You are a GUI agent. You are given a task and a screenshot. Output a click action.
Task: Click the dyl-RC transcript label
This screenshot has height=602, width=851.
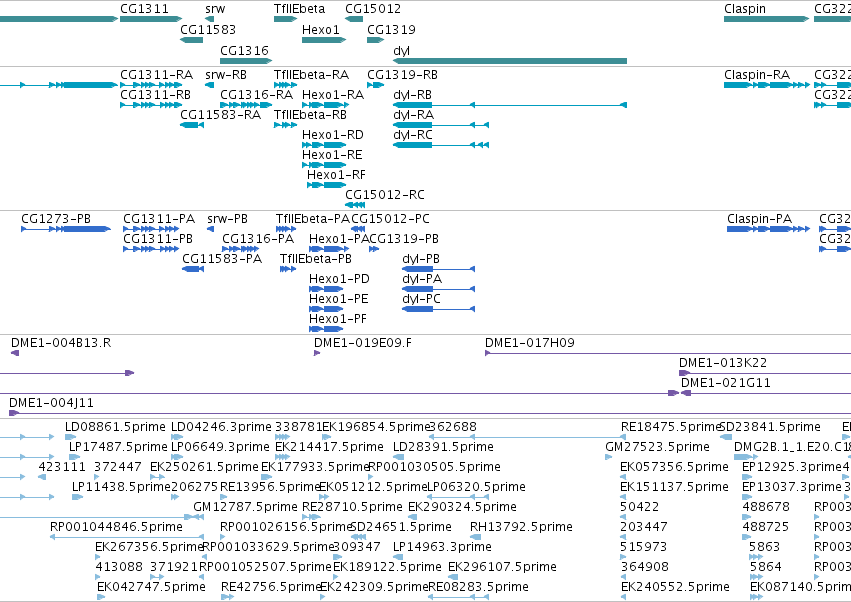click(412, 135)
